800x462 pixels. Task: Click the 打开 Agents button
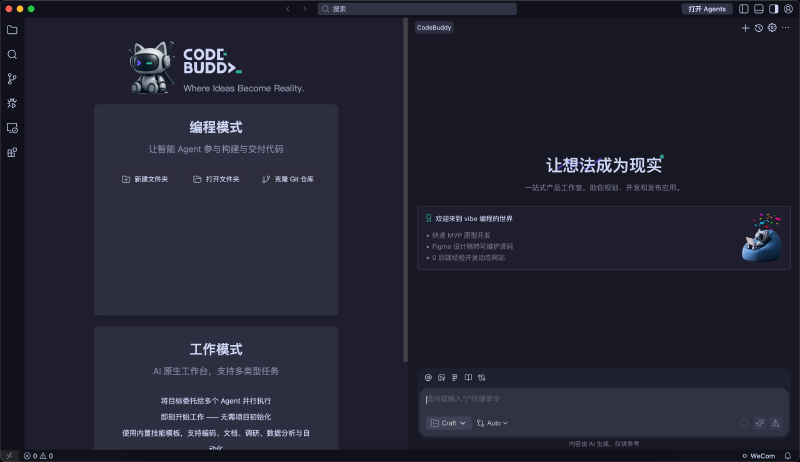(707, 9)
